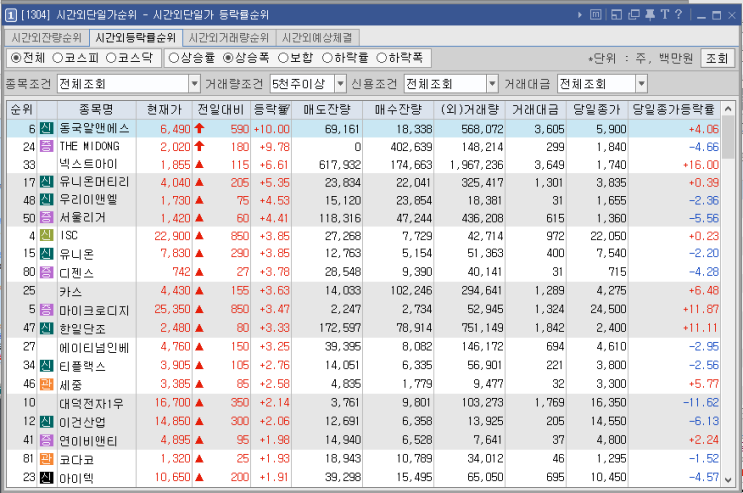This screenshot has width=743, height=493.
Task: Click the duplicate window icon in title bar
Action: pyautogui.click(x=634, y=15)
